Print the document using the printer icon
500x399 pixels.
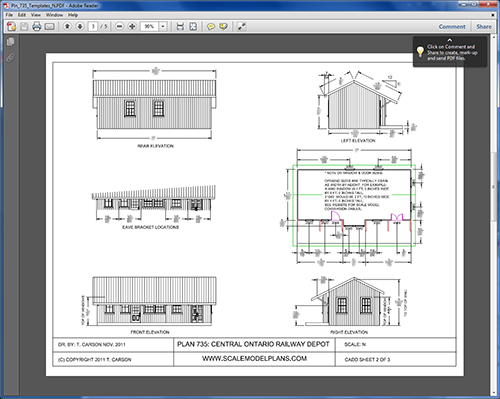37,26
